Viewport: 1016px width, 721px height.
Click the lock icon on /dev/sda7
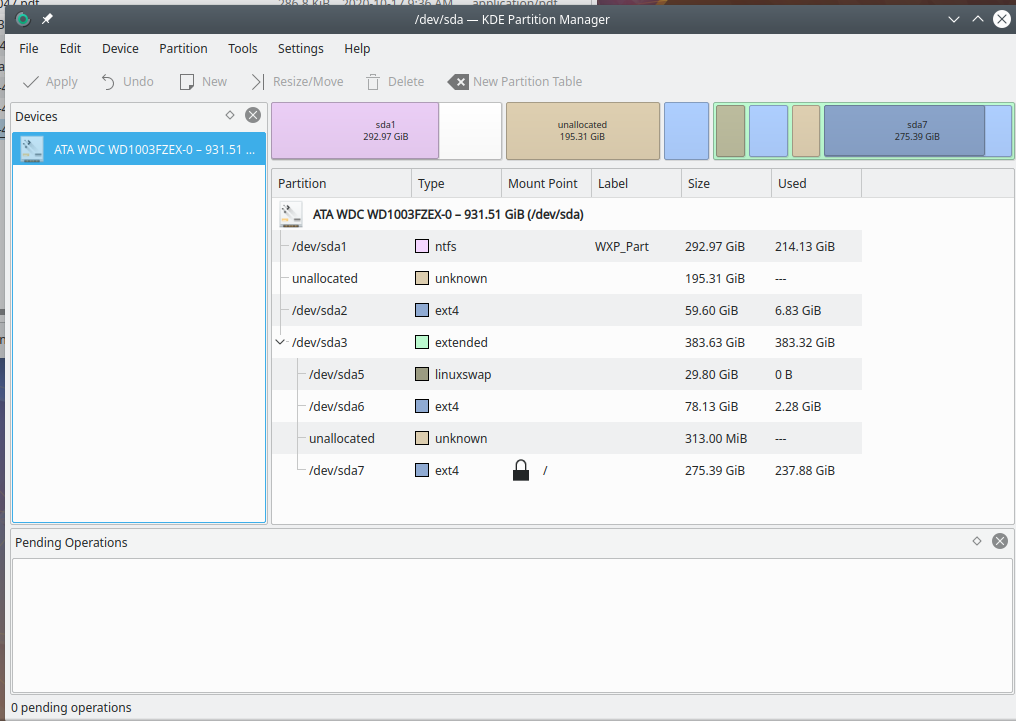pyautogui.click(x=520, y=471)
